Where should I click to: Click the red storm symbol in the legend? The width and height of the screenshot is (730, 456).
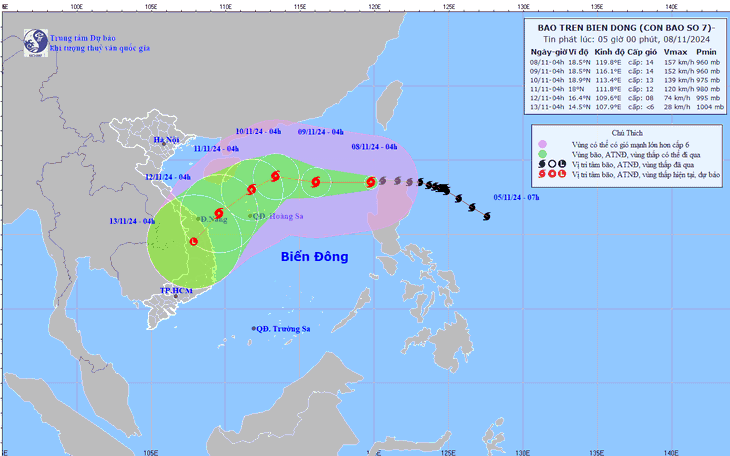(542, 174)
